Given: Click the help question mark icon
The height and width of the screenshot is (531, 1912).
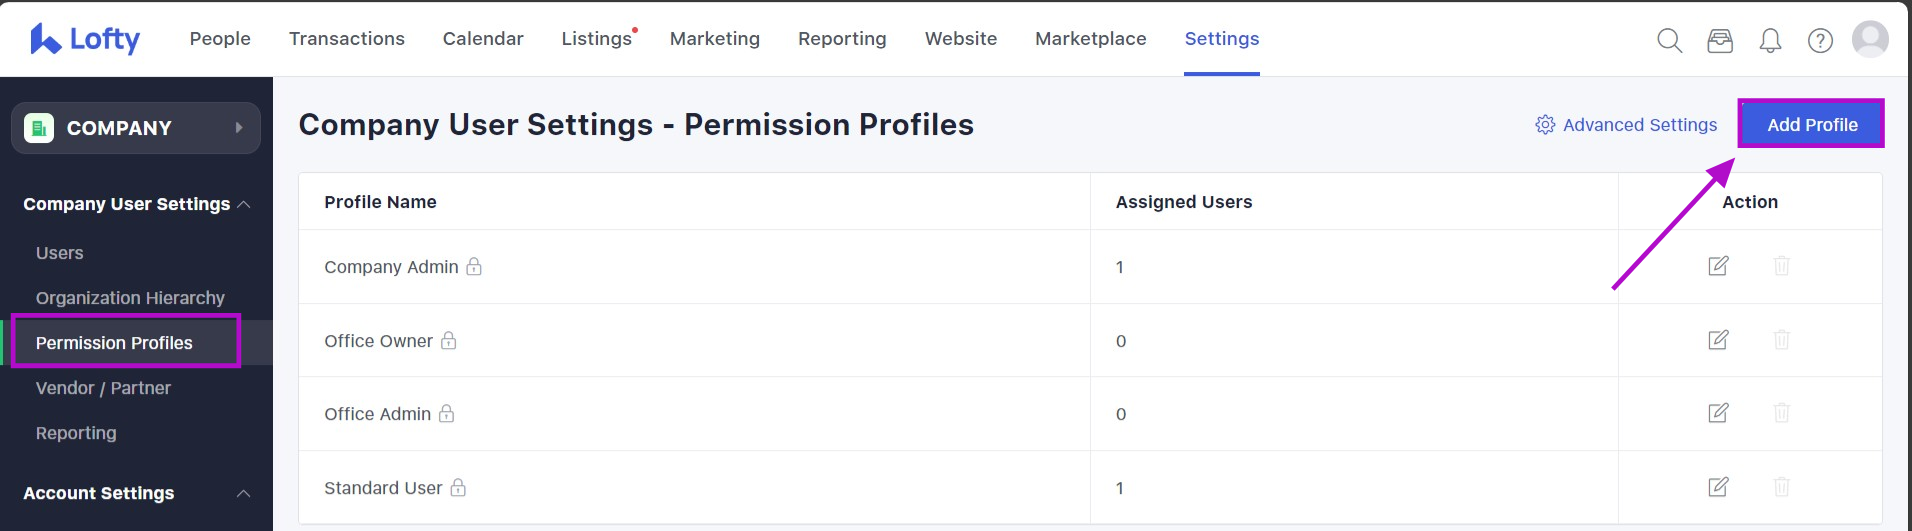Looking at the screenshot, I should (1820, 40).
